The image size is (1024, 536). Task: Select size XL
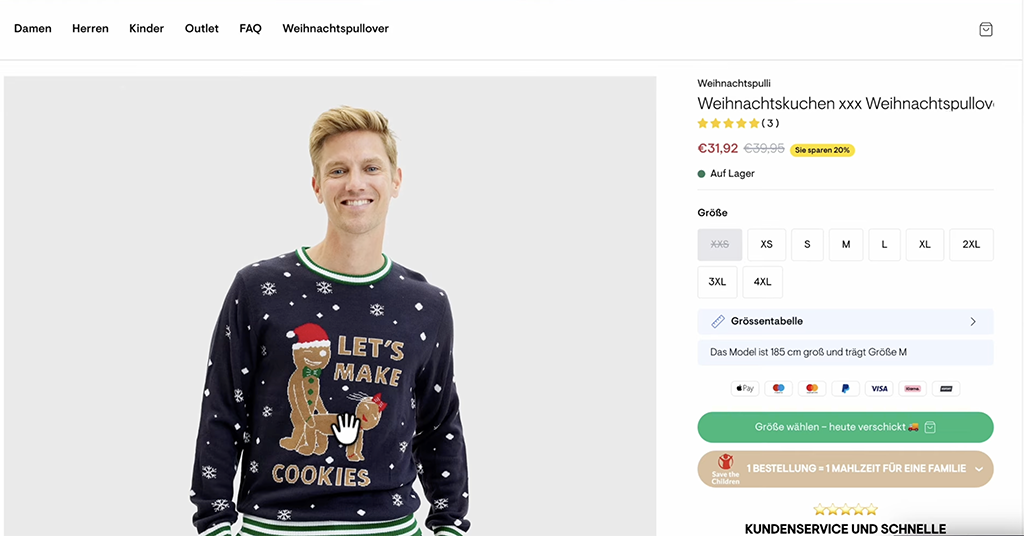coord(925,244)
